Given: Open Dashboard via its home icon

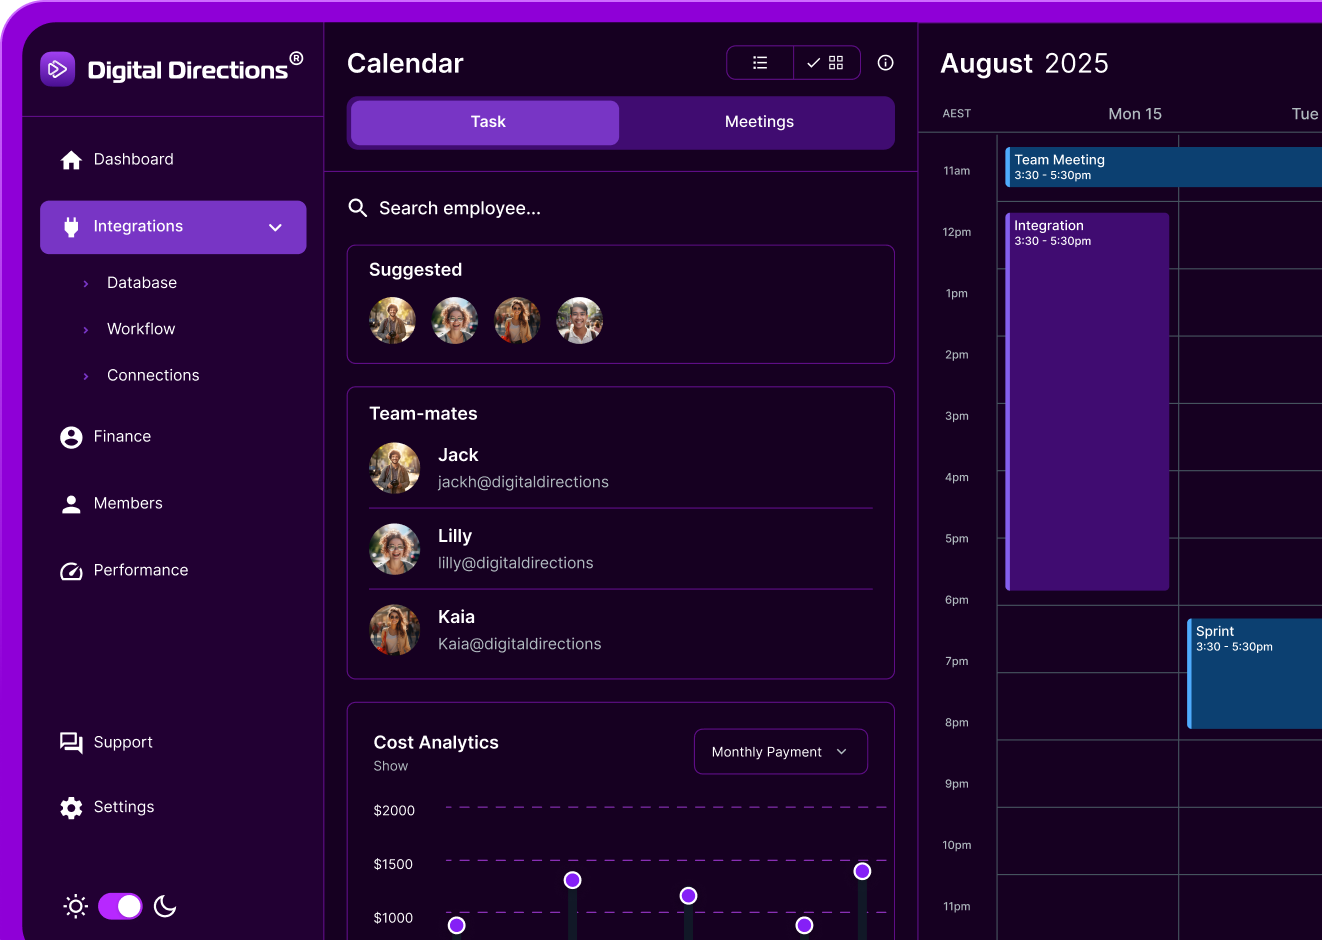Looking at the screenshot, I should tap(71, 160).
